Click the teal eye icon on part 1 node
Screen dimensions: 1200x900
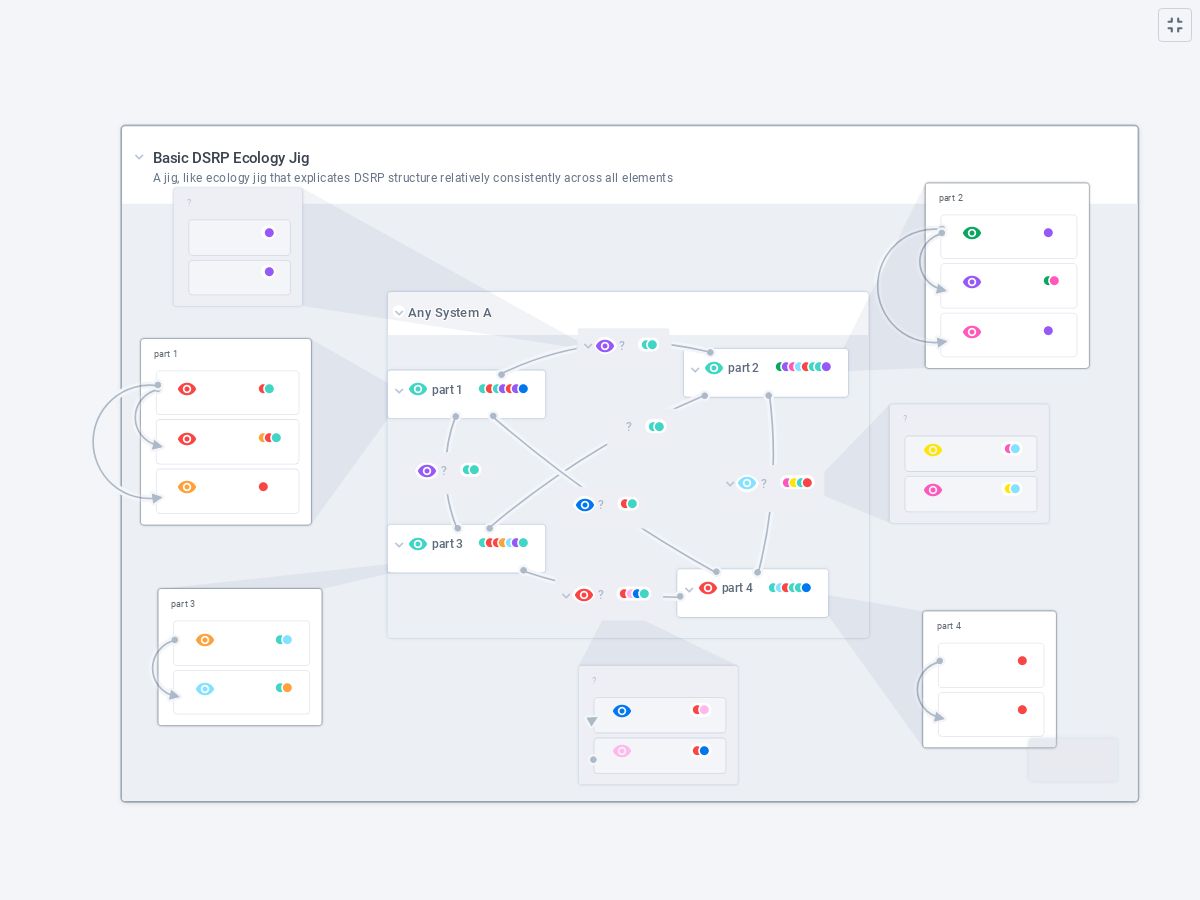click(418, 390)
